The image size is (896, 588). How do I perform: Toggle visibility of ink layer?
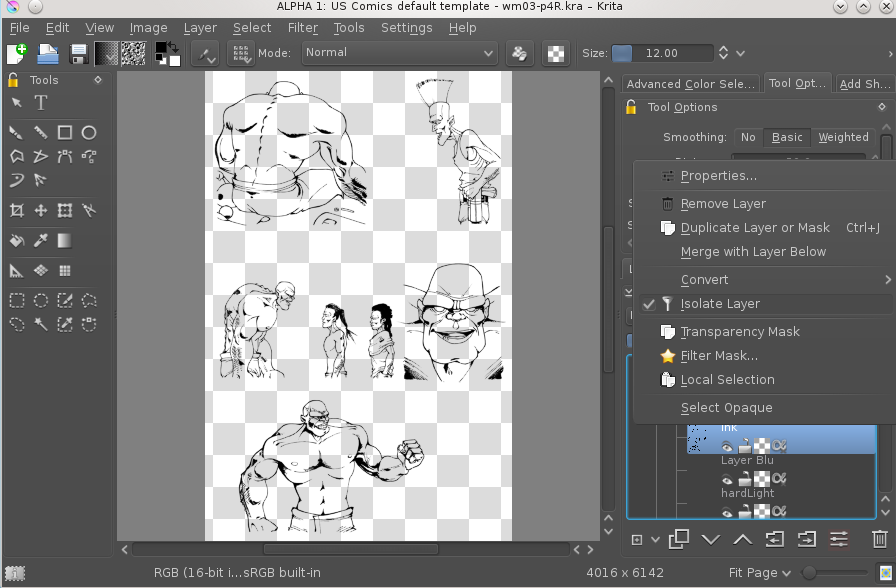(727, 446)
